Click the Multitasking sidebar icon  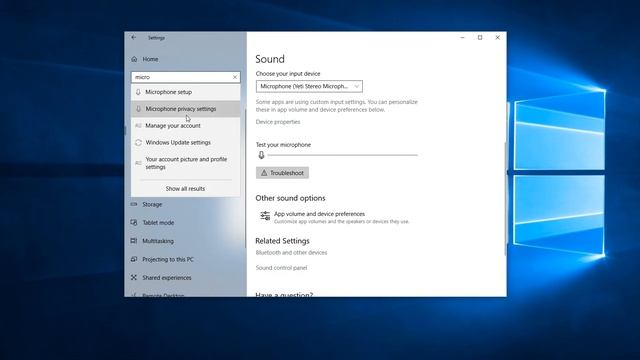point(134,241)
